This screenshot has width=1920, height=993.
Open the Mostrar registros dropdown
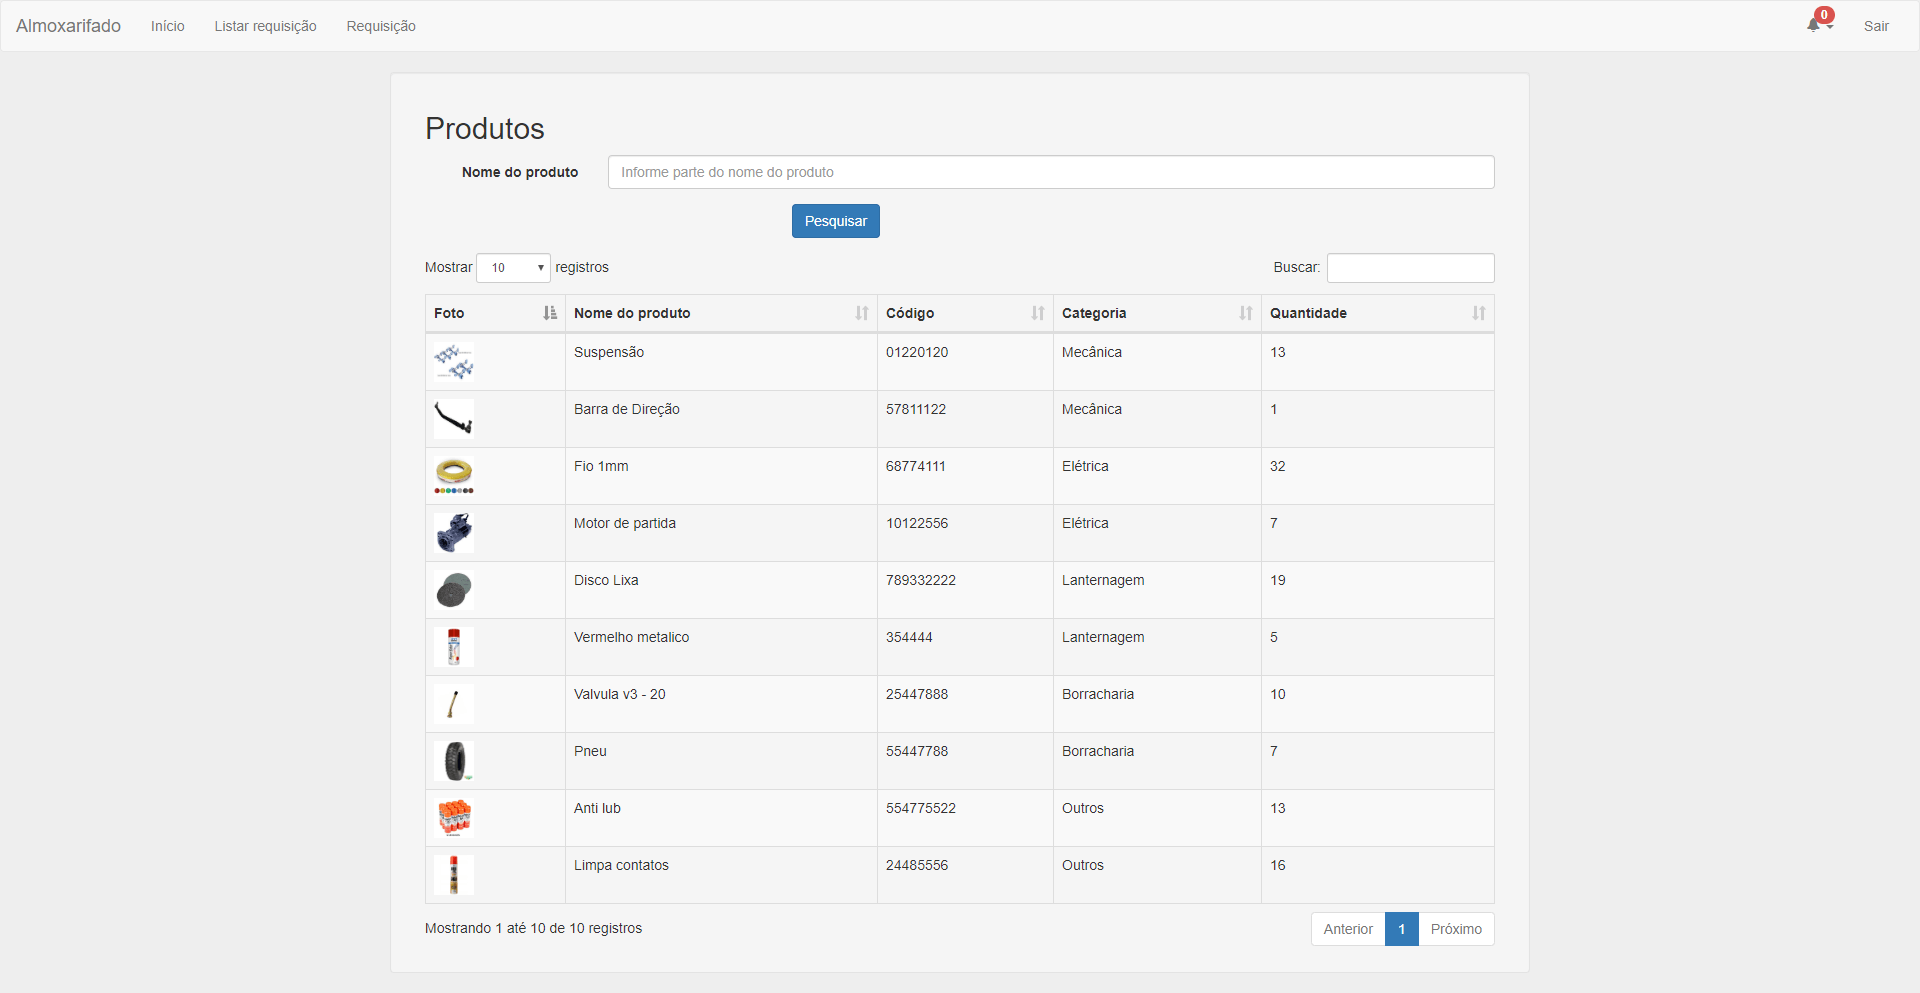(513, 268)
